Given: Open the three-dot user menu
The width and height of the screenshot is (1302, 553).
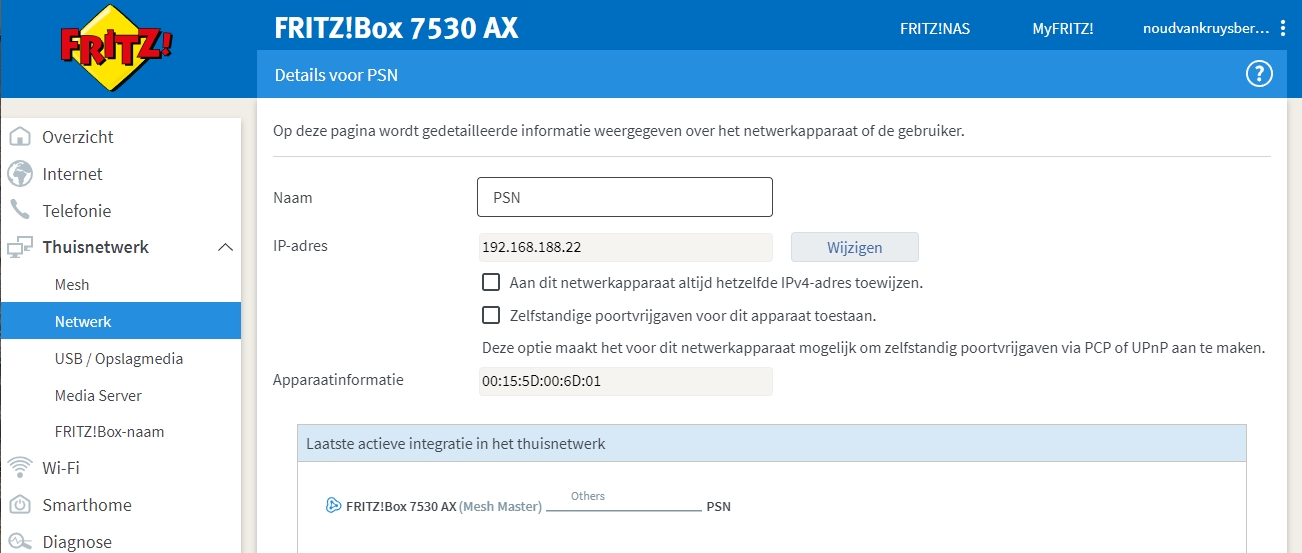Looking at the screenshot, I should pyautogui.click(x=1283, y=28).
